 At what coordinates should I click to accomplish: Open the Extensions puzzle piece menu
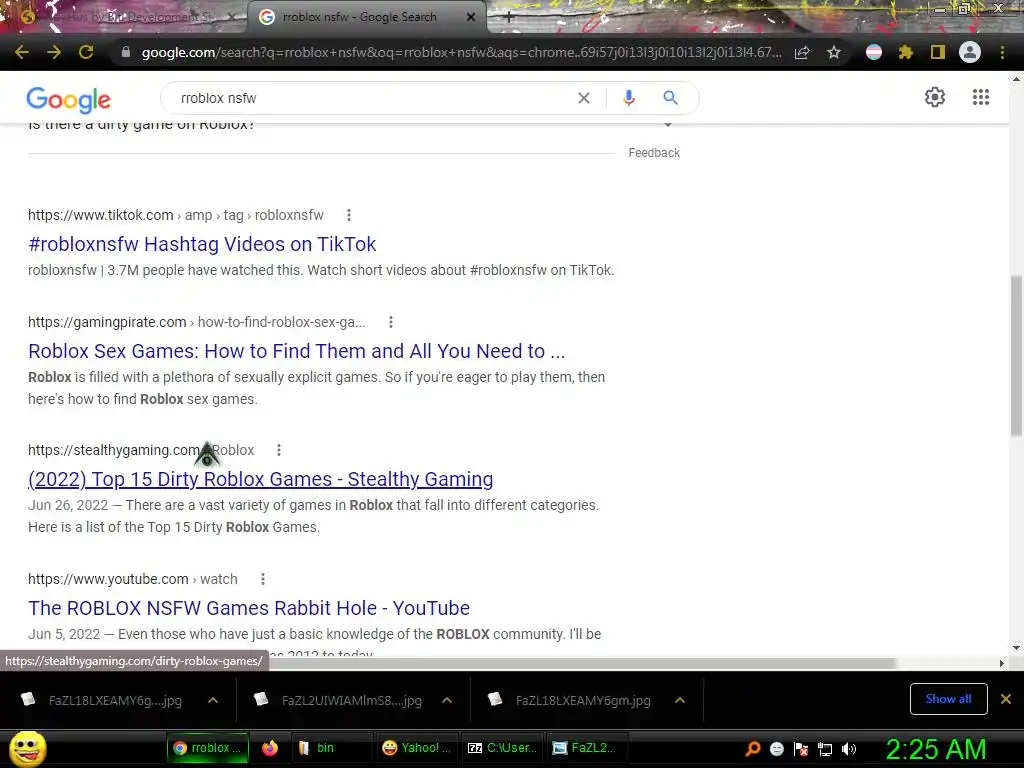tap(905, 52)
